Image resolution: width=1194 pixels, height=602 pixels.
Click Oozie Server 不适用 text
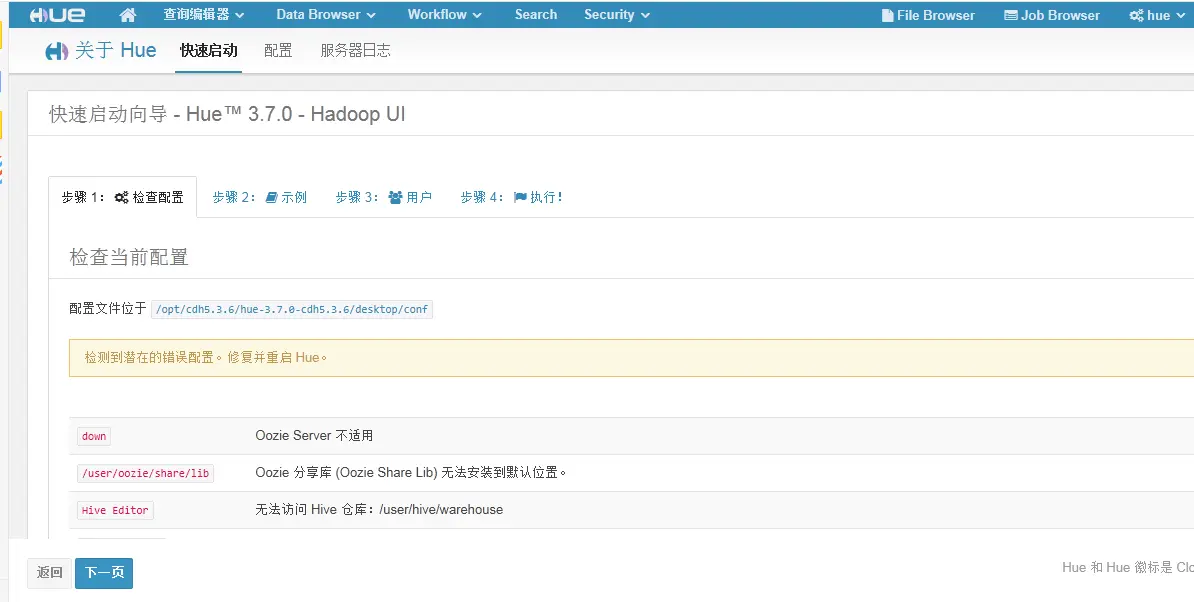[314, 435]
